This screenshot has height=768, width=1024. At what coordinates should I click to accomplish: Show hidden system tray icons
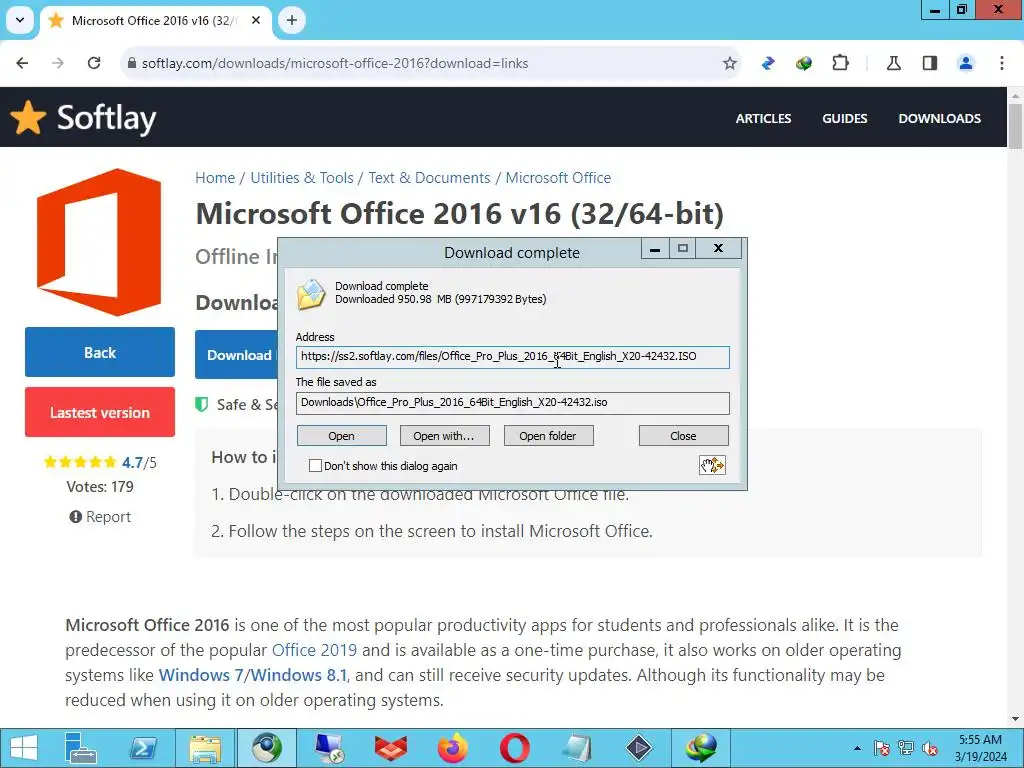[857, 748]
